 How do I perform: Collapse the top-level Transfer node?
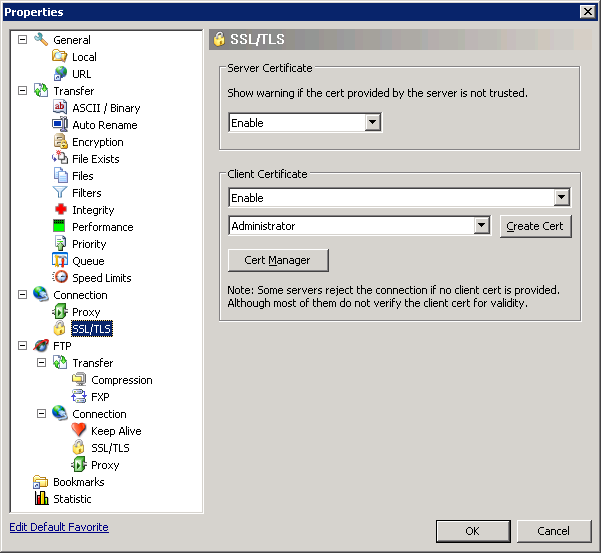[23, 91]
